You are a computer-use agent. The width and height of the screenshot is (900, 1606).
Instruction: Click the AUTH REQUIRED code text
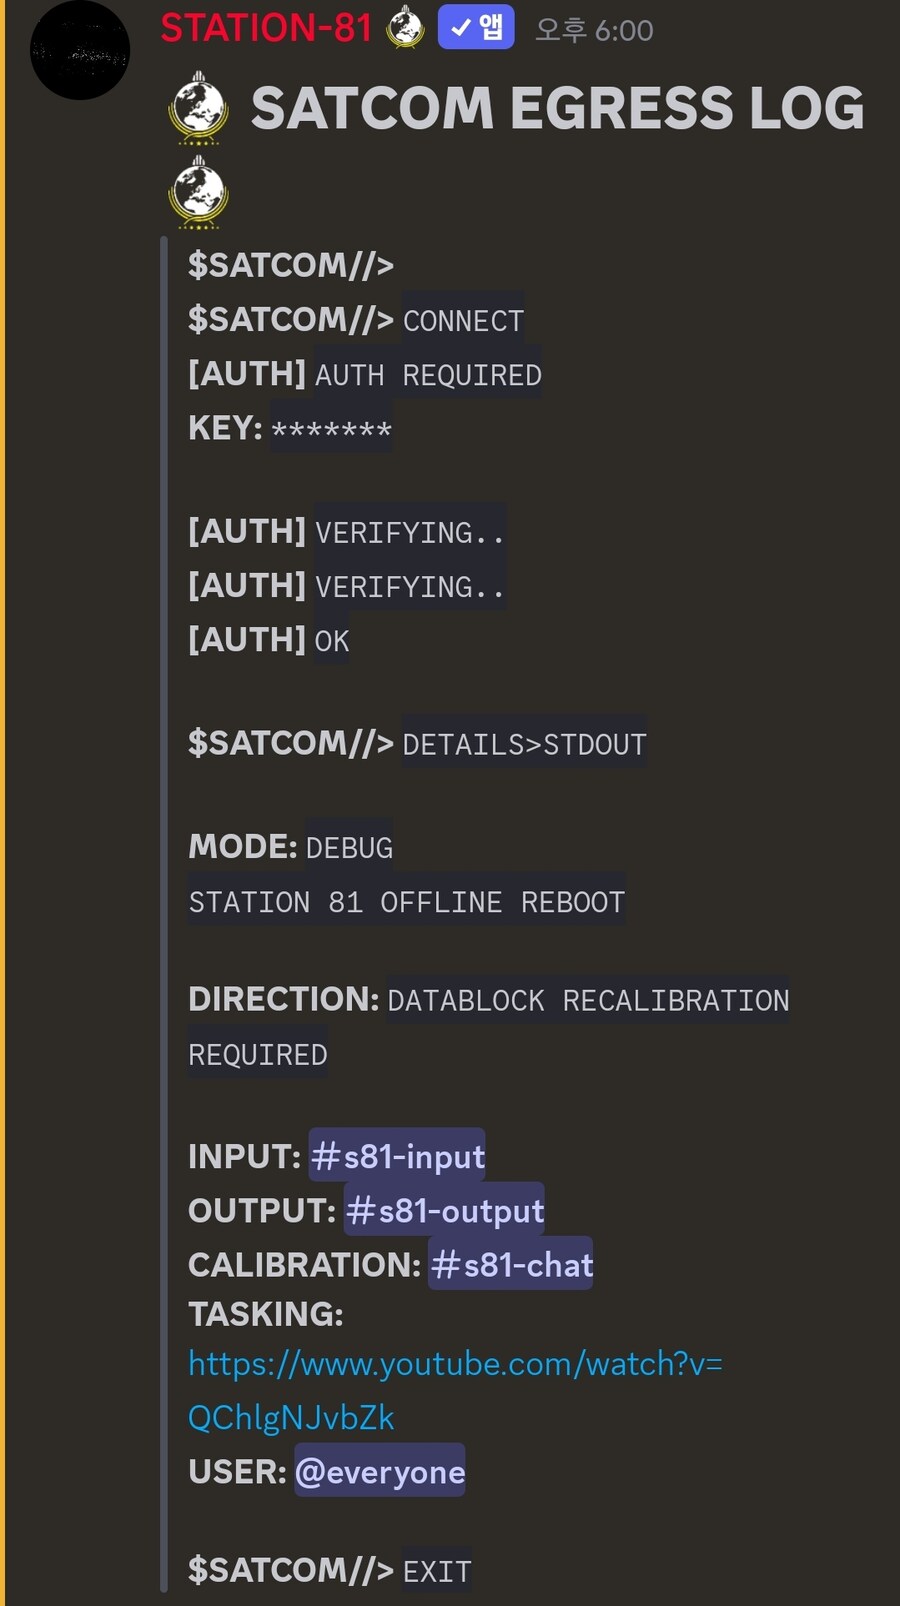(428, 375)
